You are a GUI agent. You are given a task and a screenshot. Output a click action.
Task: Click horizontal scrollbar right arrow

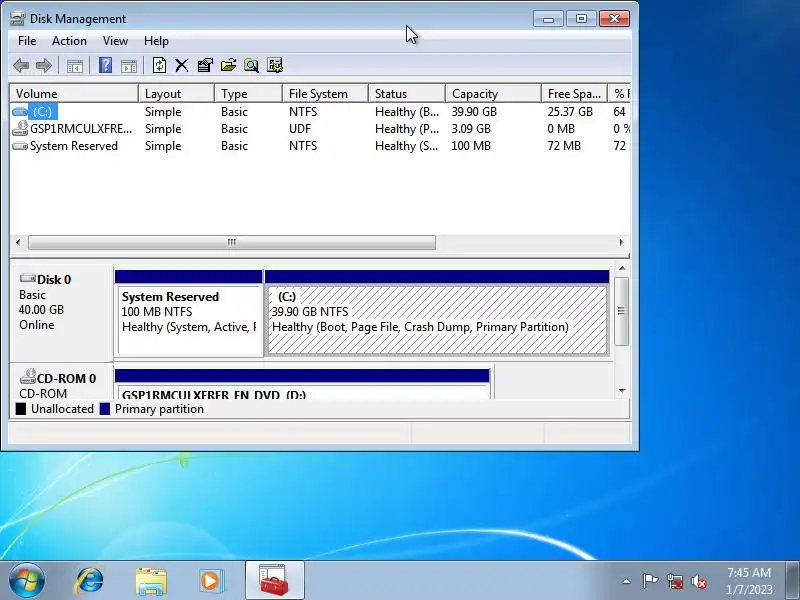[x=621, y=242]
